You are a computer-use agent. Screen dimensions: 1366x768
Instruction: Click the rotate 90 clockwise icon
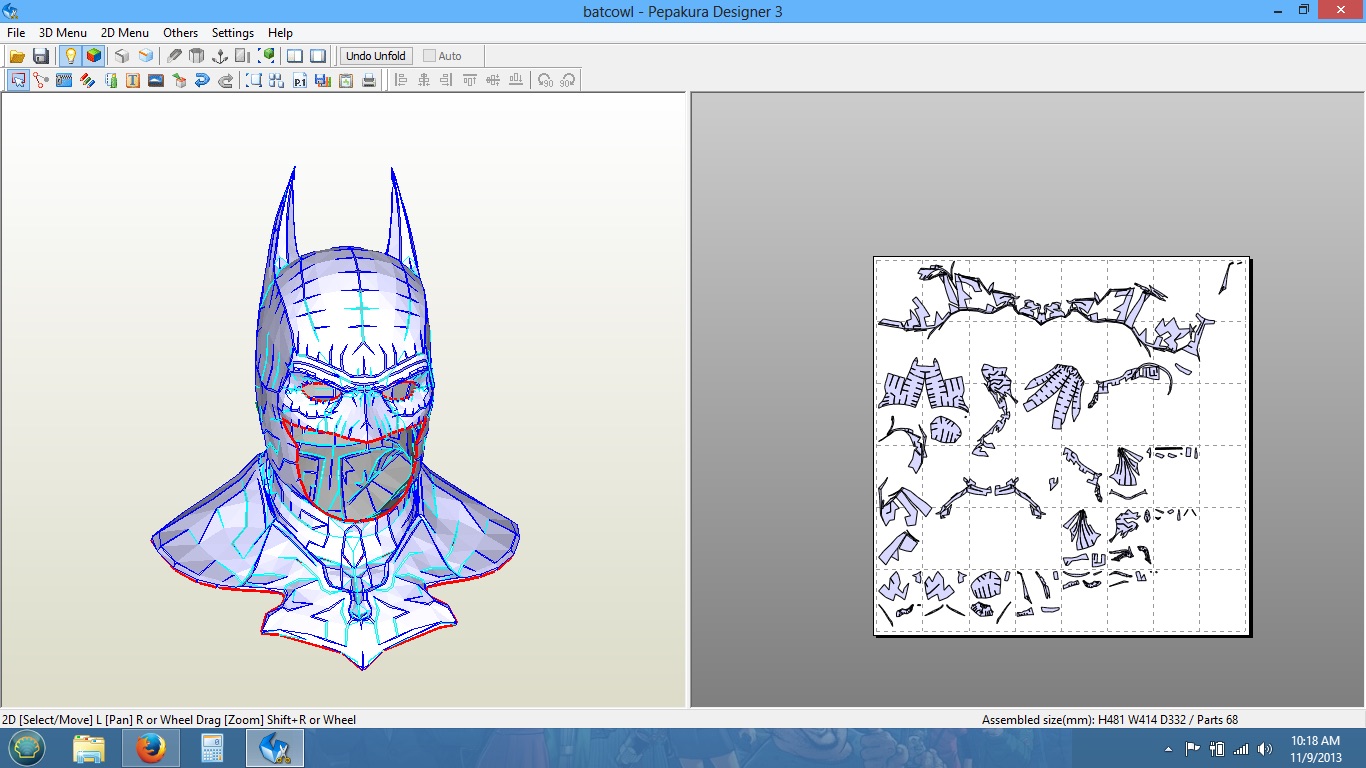[x=568, y=80]
